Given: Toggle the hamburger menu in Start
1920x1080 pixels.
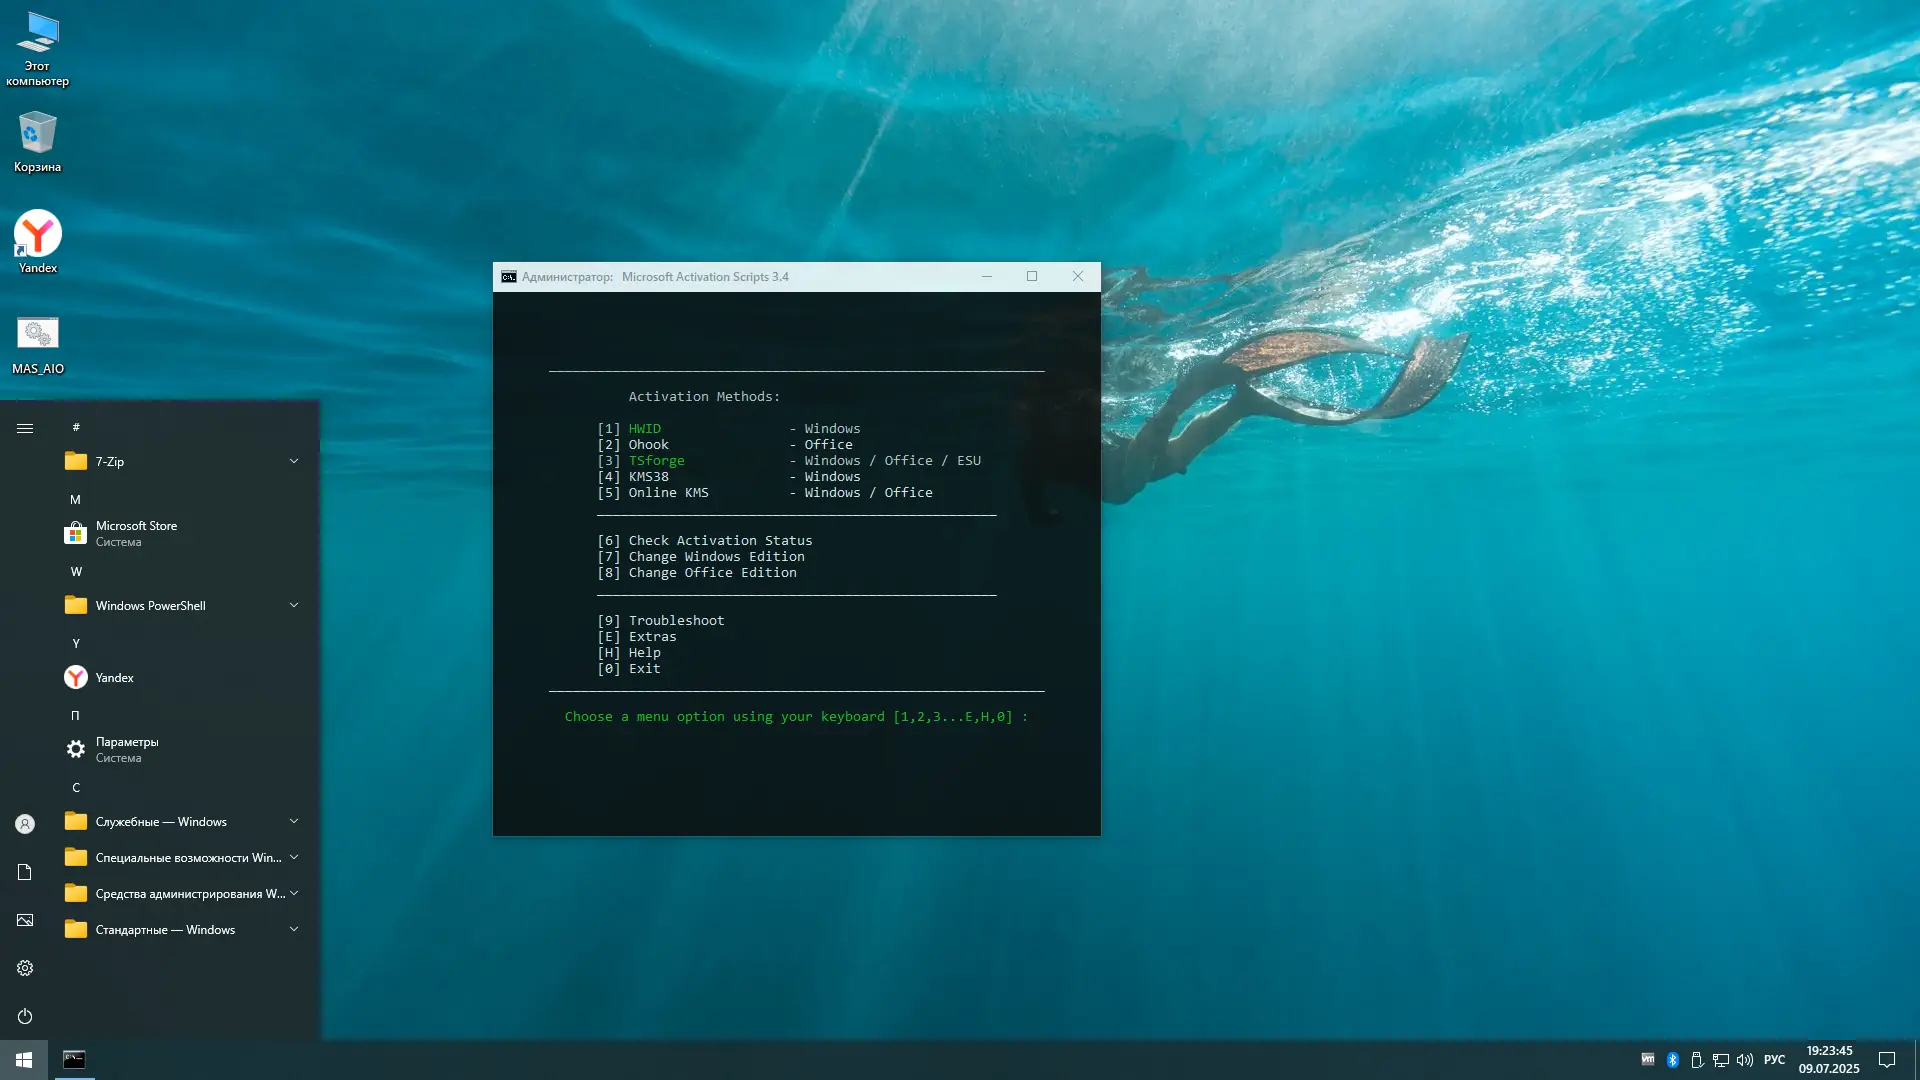Looking at the screenshot, I should pos(25,428).
